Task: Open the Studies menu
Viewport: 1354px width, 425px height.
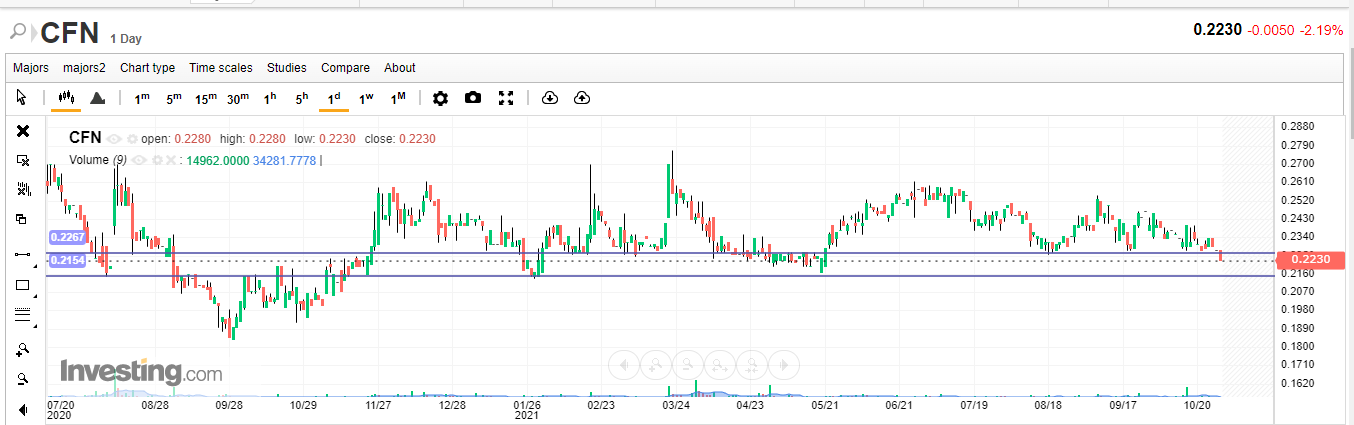Action: click(286, 68)
